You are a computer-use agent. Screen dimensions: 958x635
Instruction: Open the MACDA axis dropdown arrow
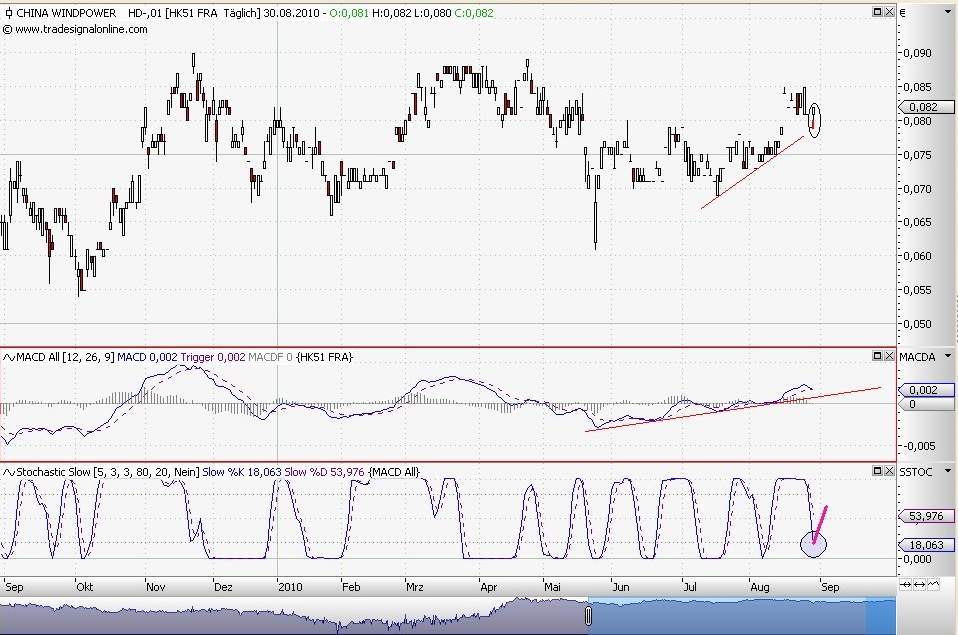coord(948,356)
